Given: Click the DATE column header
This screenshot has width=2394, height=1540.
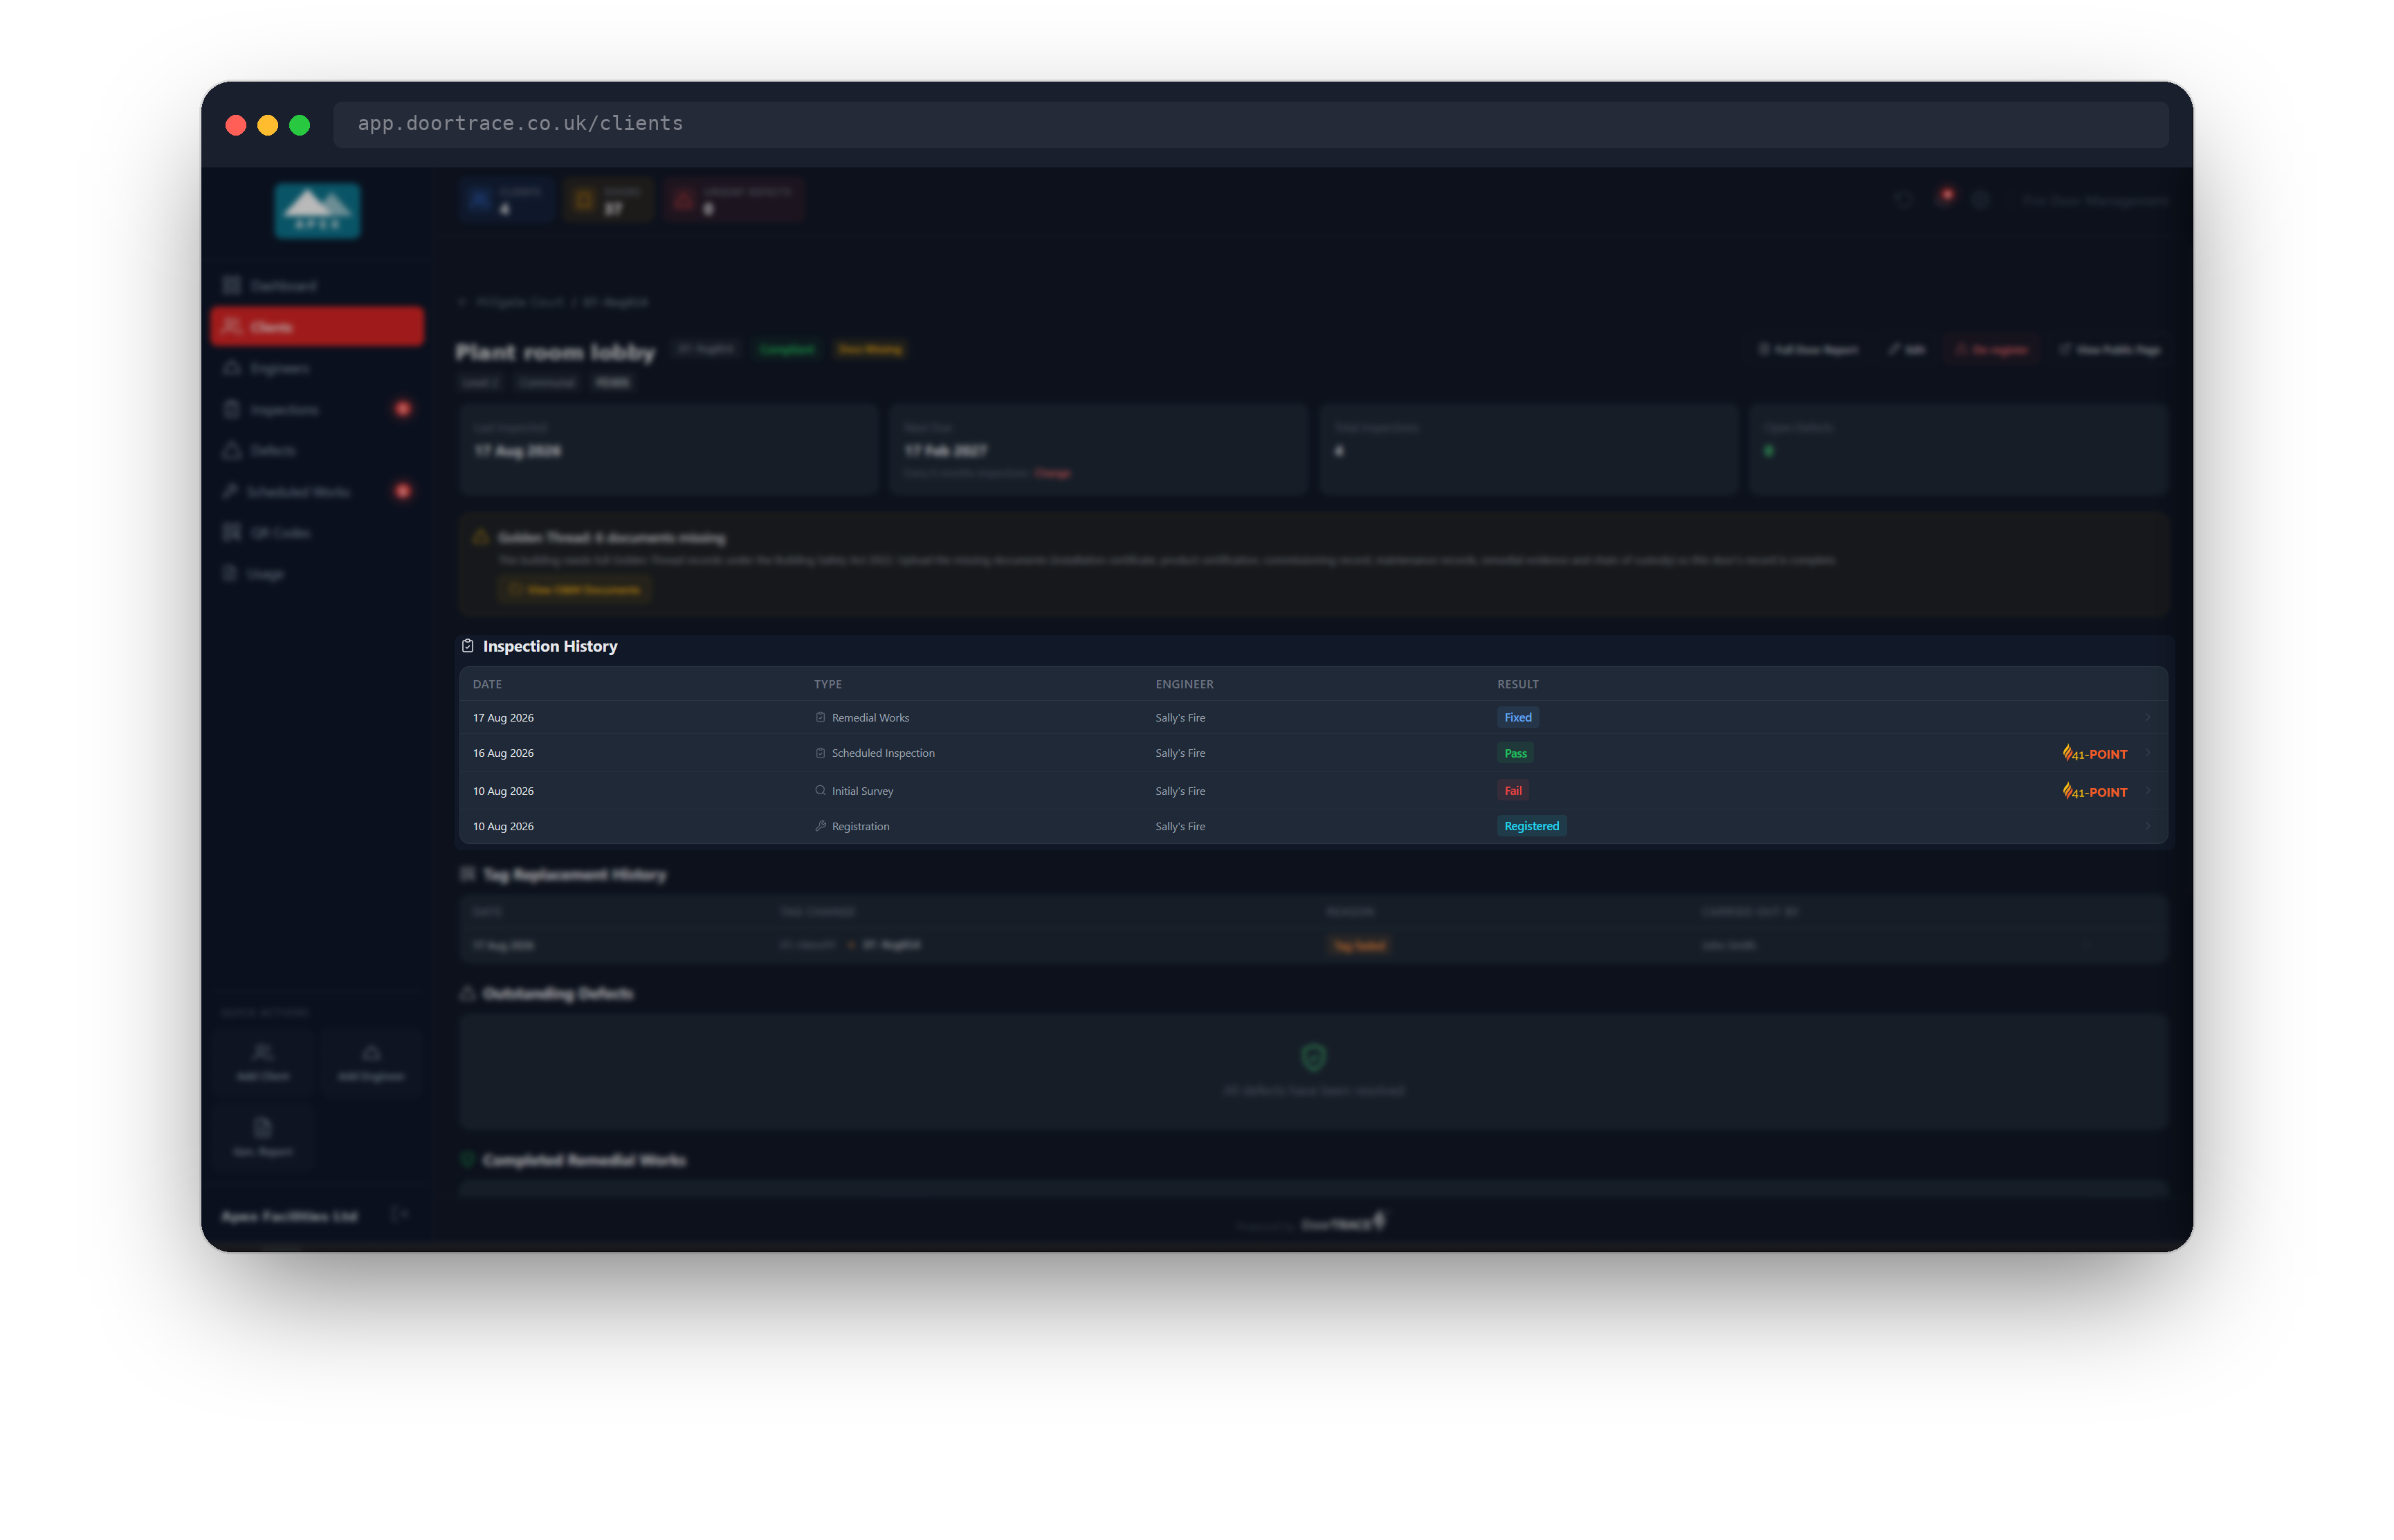Looking at the screenshot, I should [487, 684].
